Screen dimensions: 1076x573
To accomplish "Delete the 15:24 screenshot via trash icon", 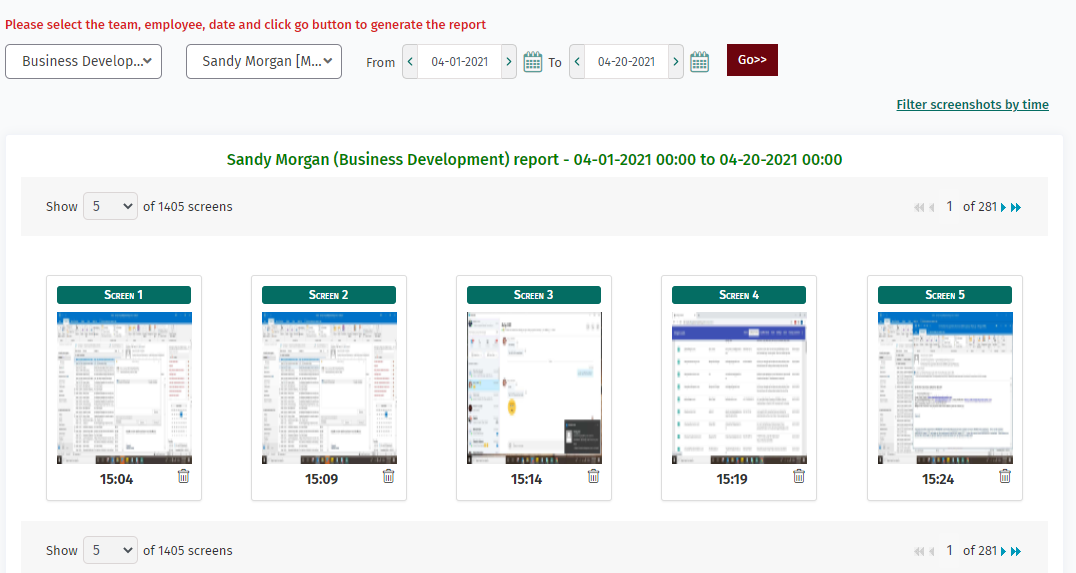I will [1005, 477].
